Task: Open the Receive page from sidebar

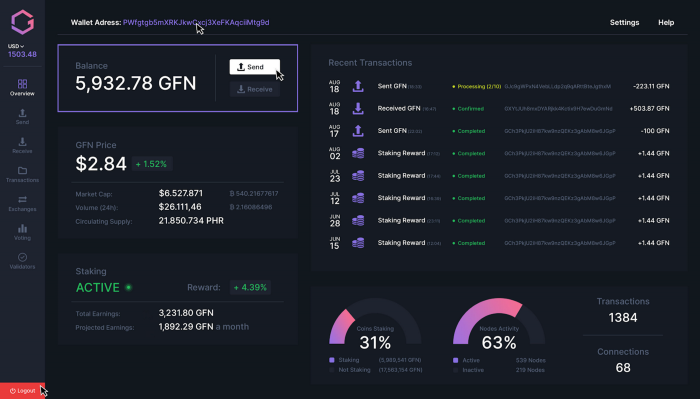Action: (x=22, y=145)
